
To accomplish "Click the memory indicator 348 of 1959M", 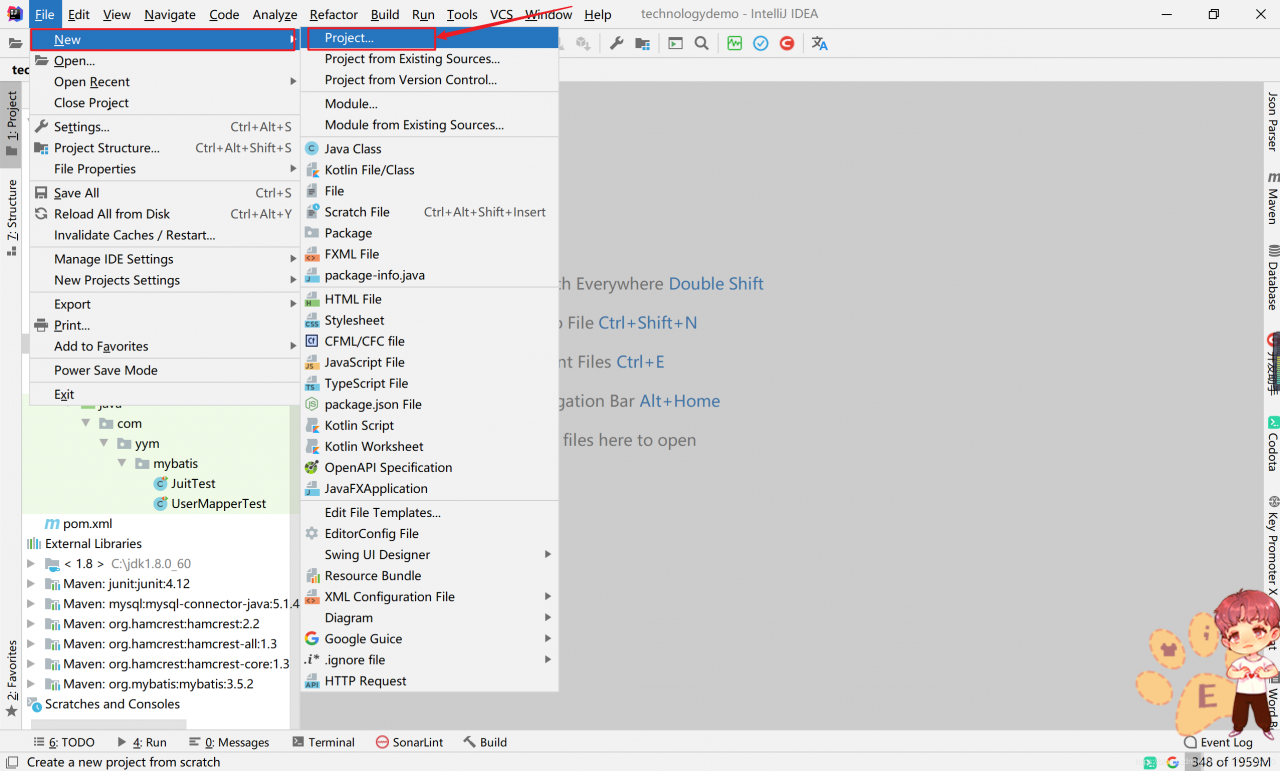I will pos(1230,762).
